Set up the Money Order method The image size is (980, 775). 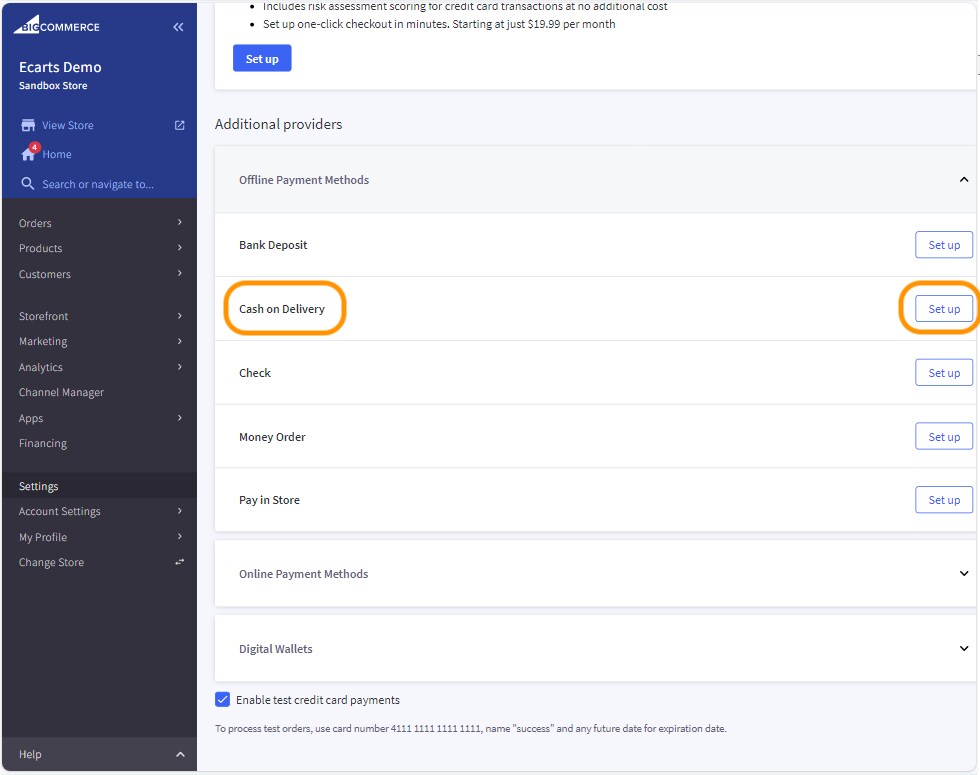(x=941, y=436)
